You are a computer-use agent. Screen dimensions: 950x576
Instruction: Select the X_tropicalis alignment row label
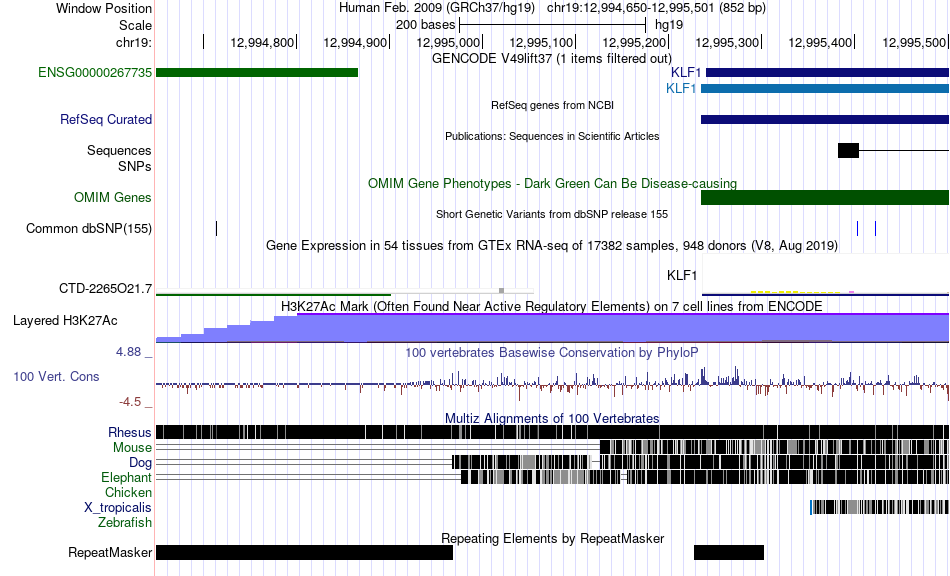pos(118,508)
